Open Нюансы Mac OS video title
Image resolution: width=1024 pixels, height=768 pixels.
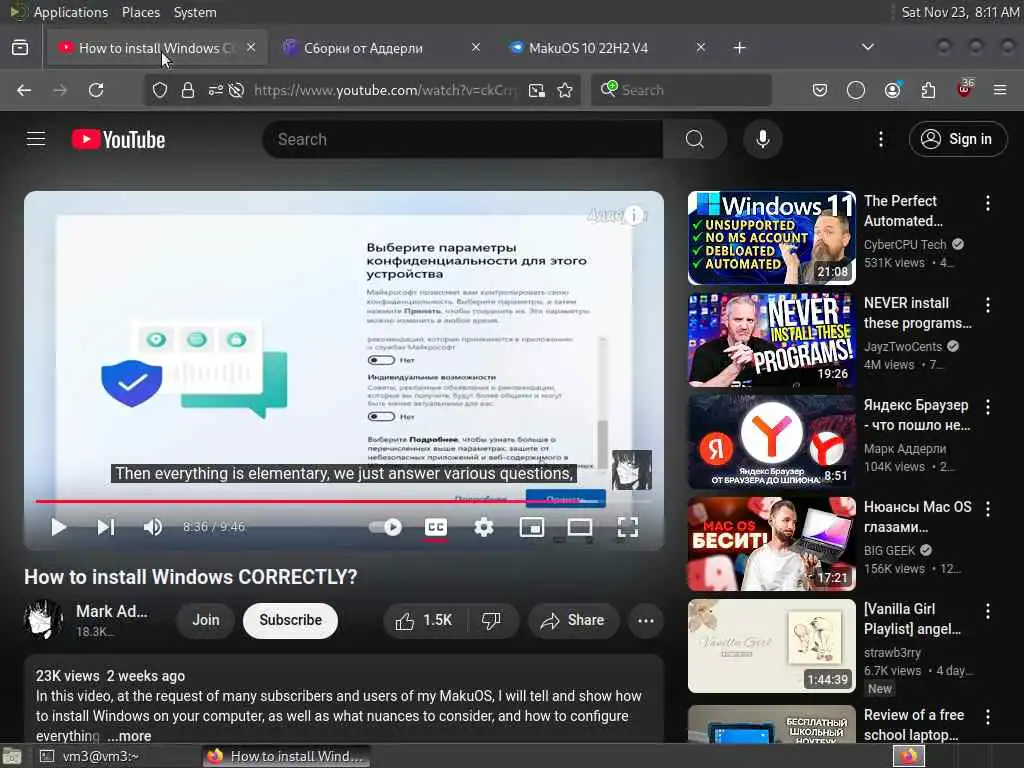click(917, 517)
